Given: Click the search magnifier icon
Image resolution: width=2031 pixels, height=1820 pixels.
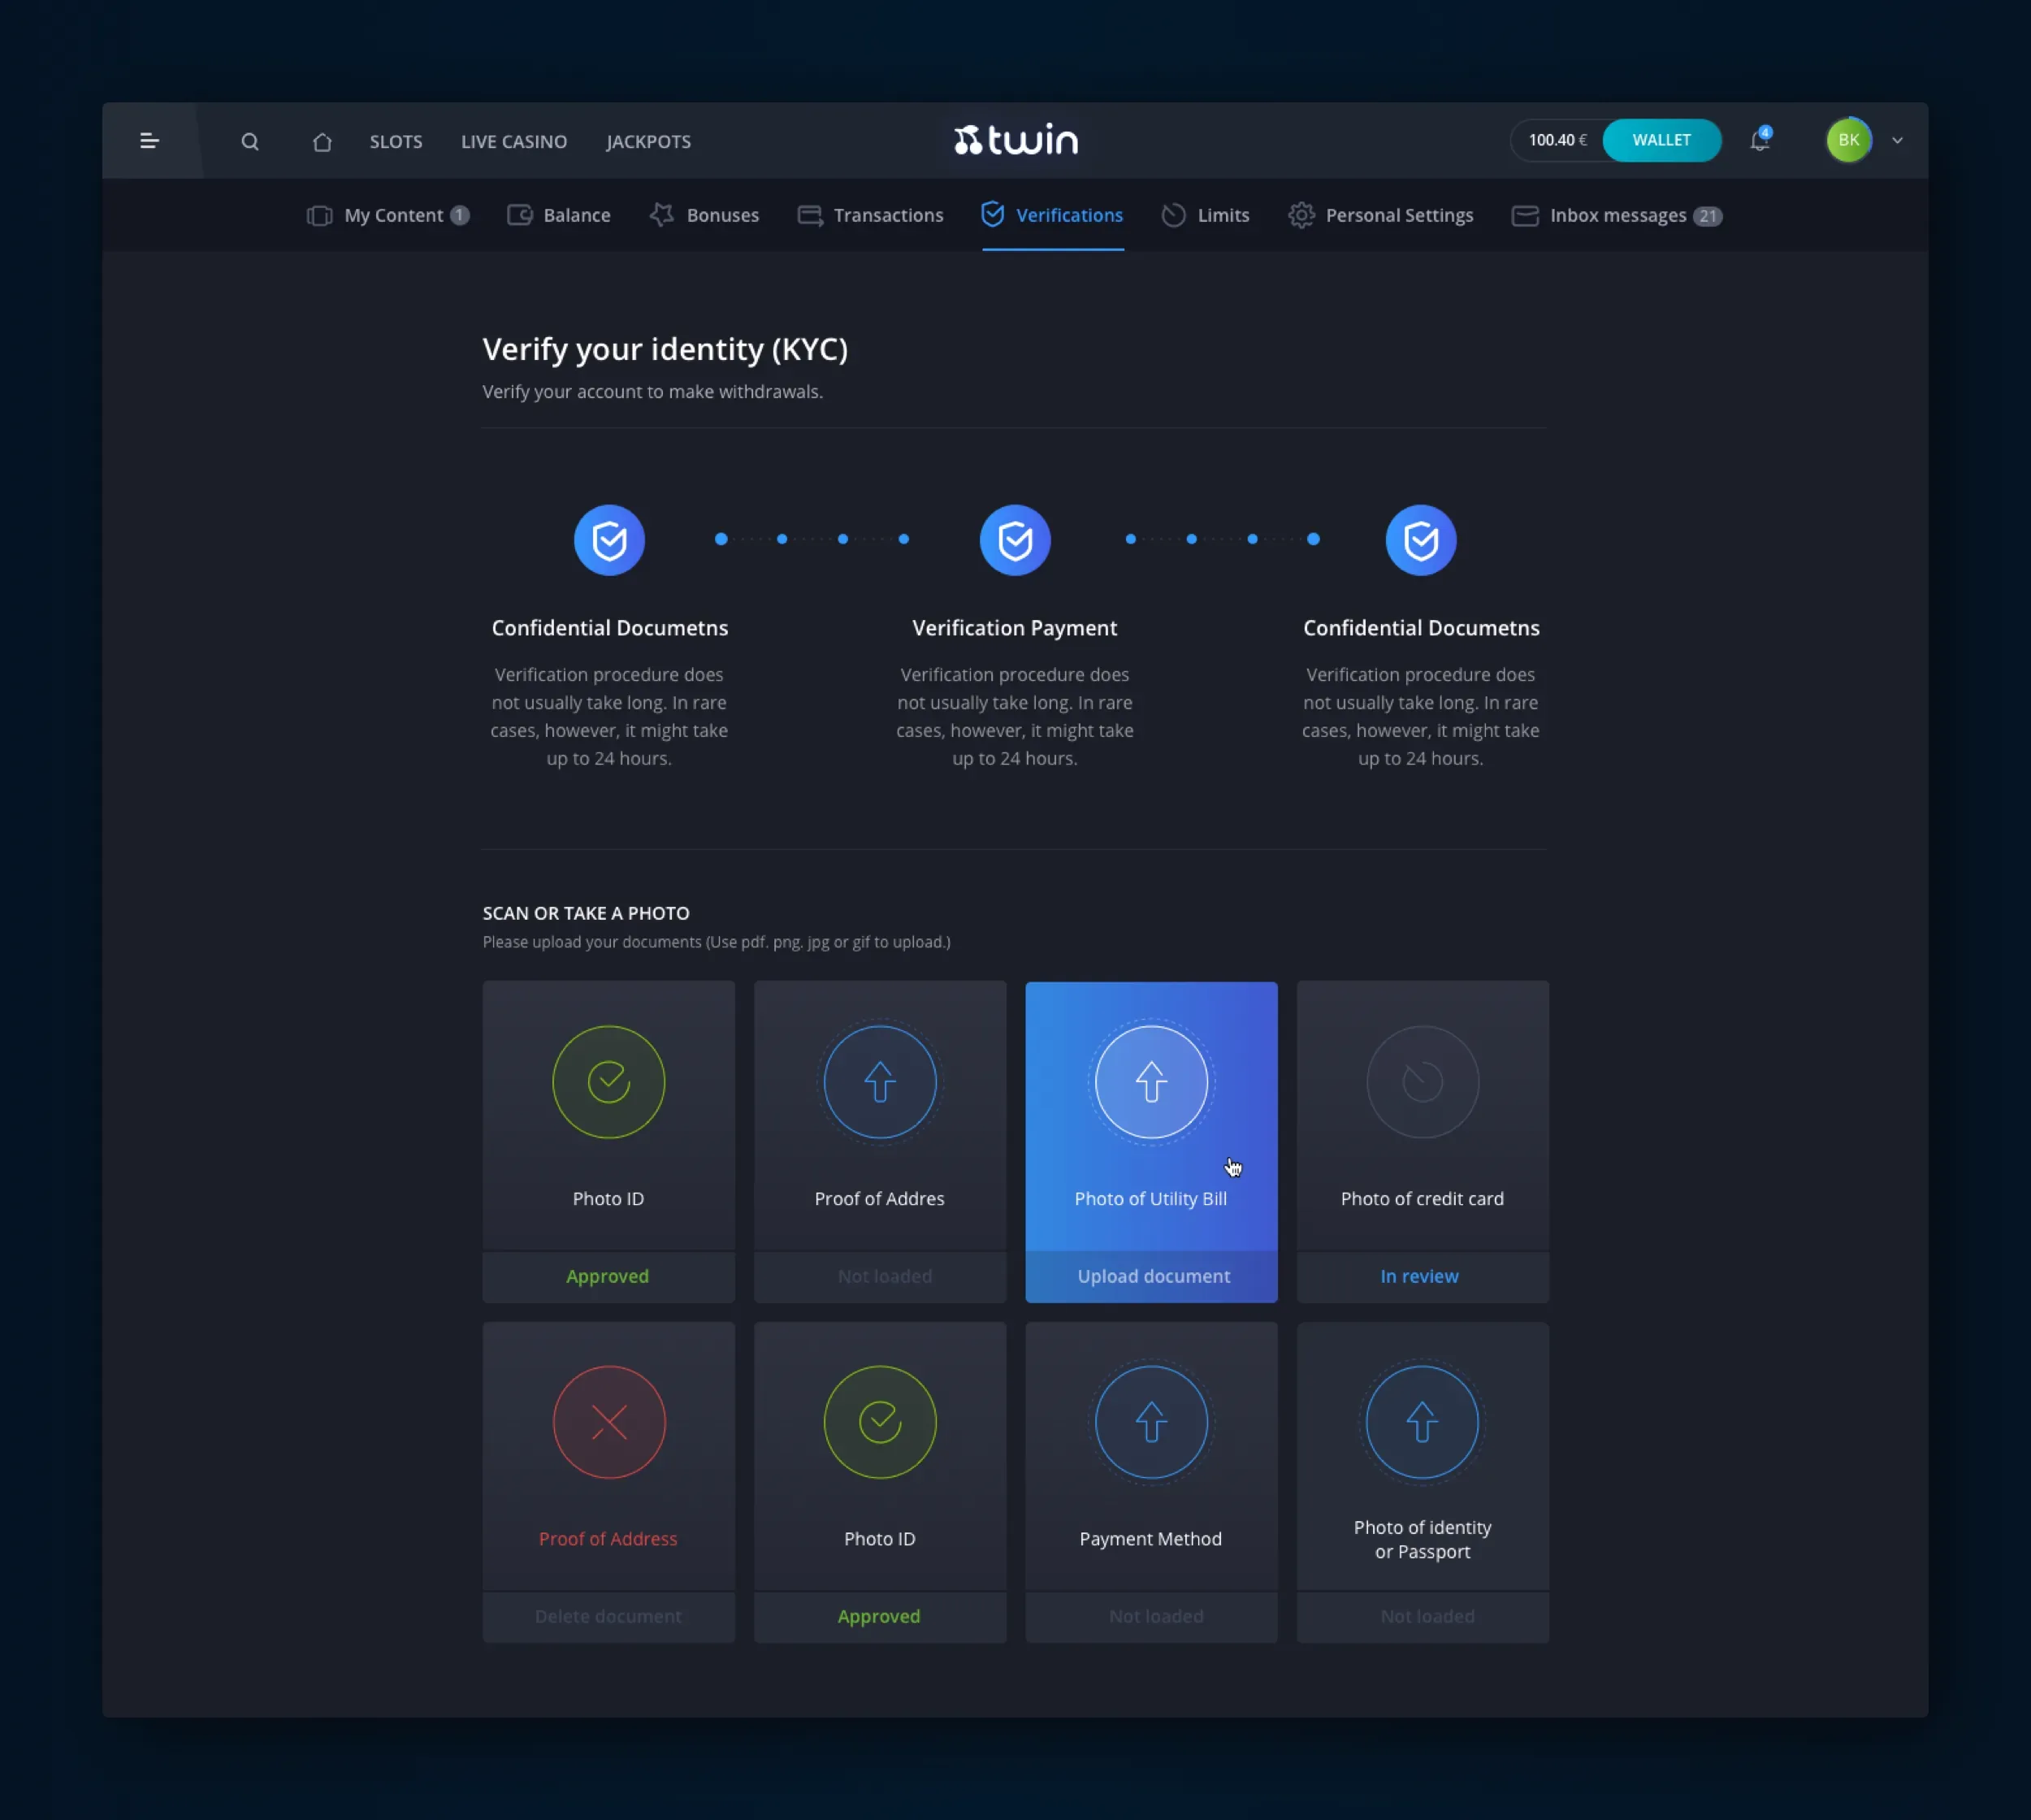Looking at the screenshot, I should click(250, 141).
